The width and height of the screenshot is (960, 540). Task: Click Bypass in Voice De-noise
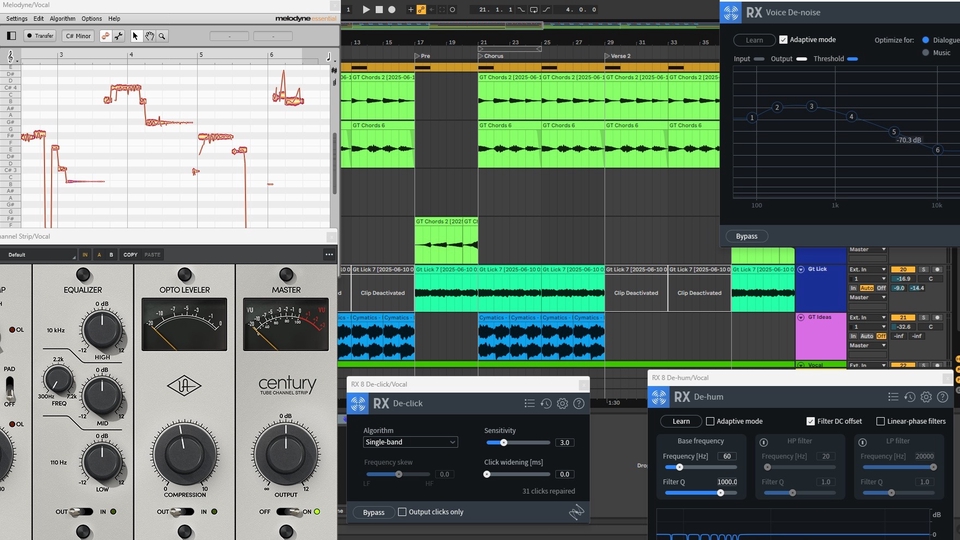747,236
